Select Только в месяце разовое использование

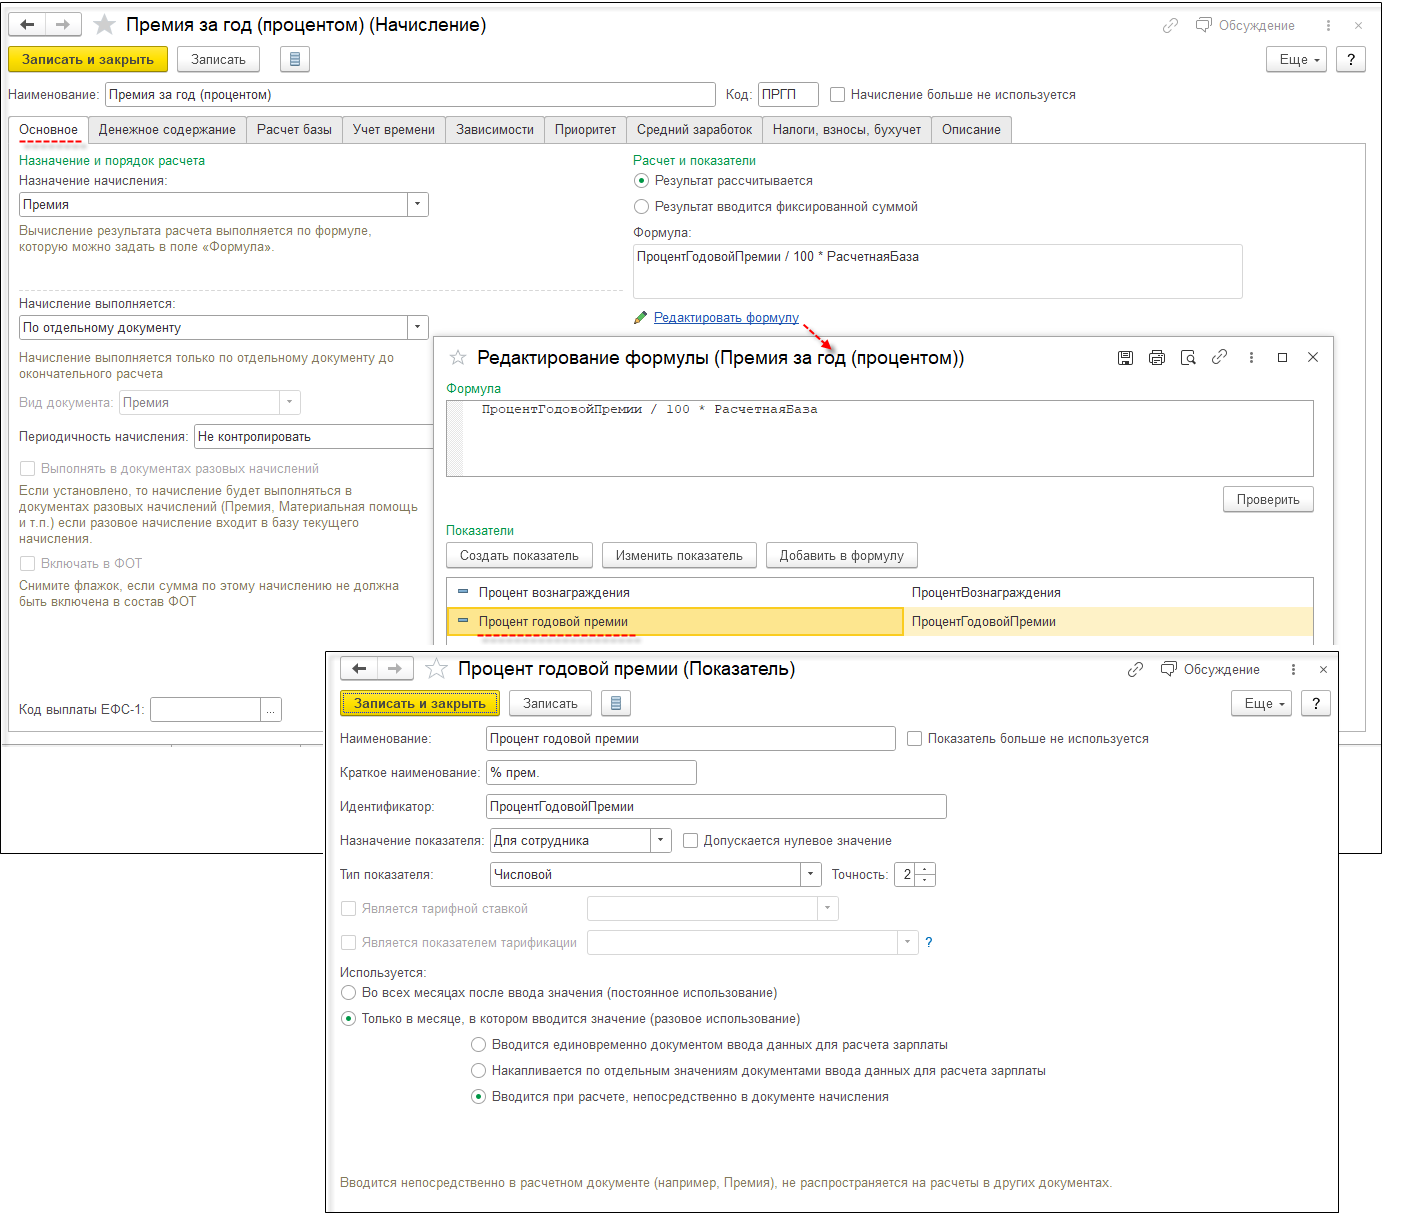coord(348,1019)
